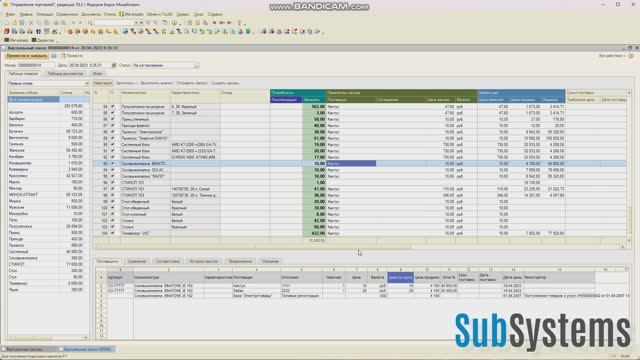Screen dimensions: 640x360
Task: Click the Директор icon button in the toolbar
Action: click(x=43, y=40)
